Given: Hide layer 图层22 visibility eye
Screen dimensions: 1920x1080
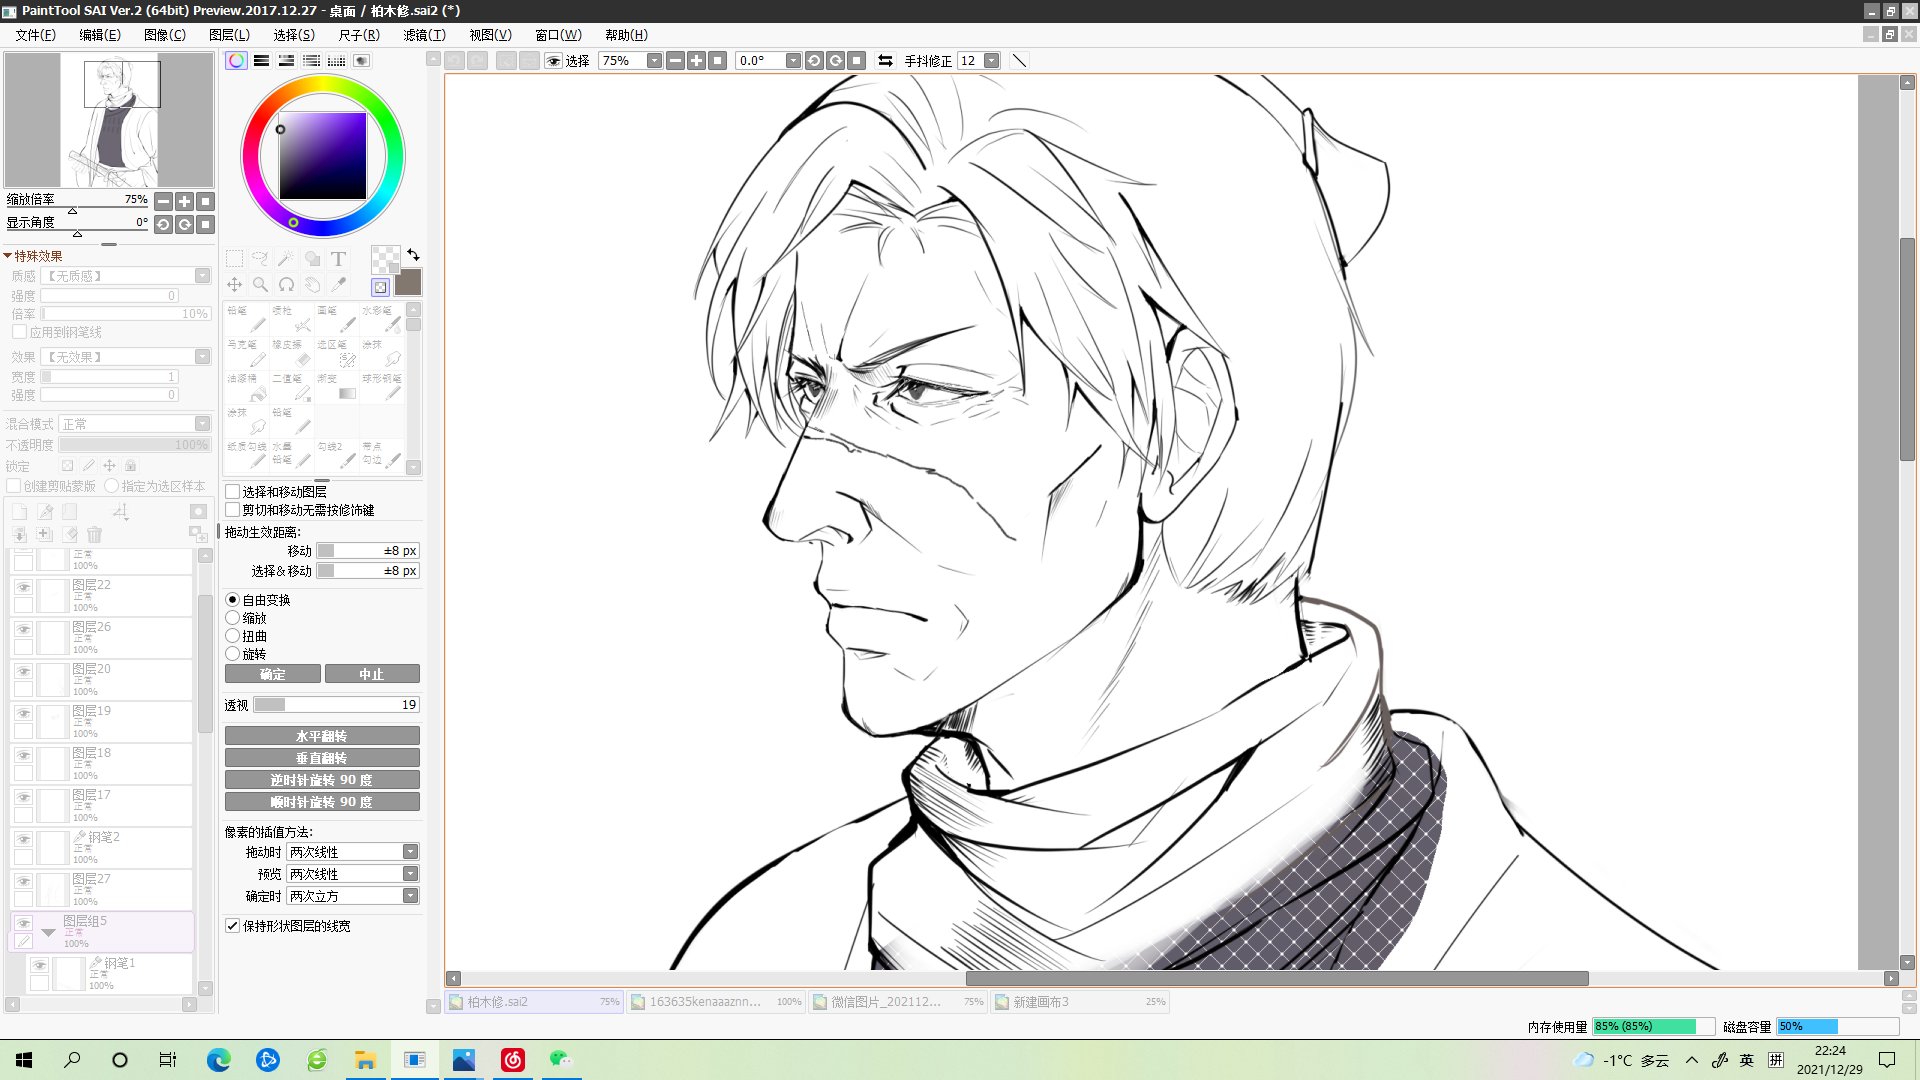Looking at the screenshot, I should [23, 588].
